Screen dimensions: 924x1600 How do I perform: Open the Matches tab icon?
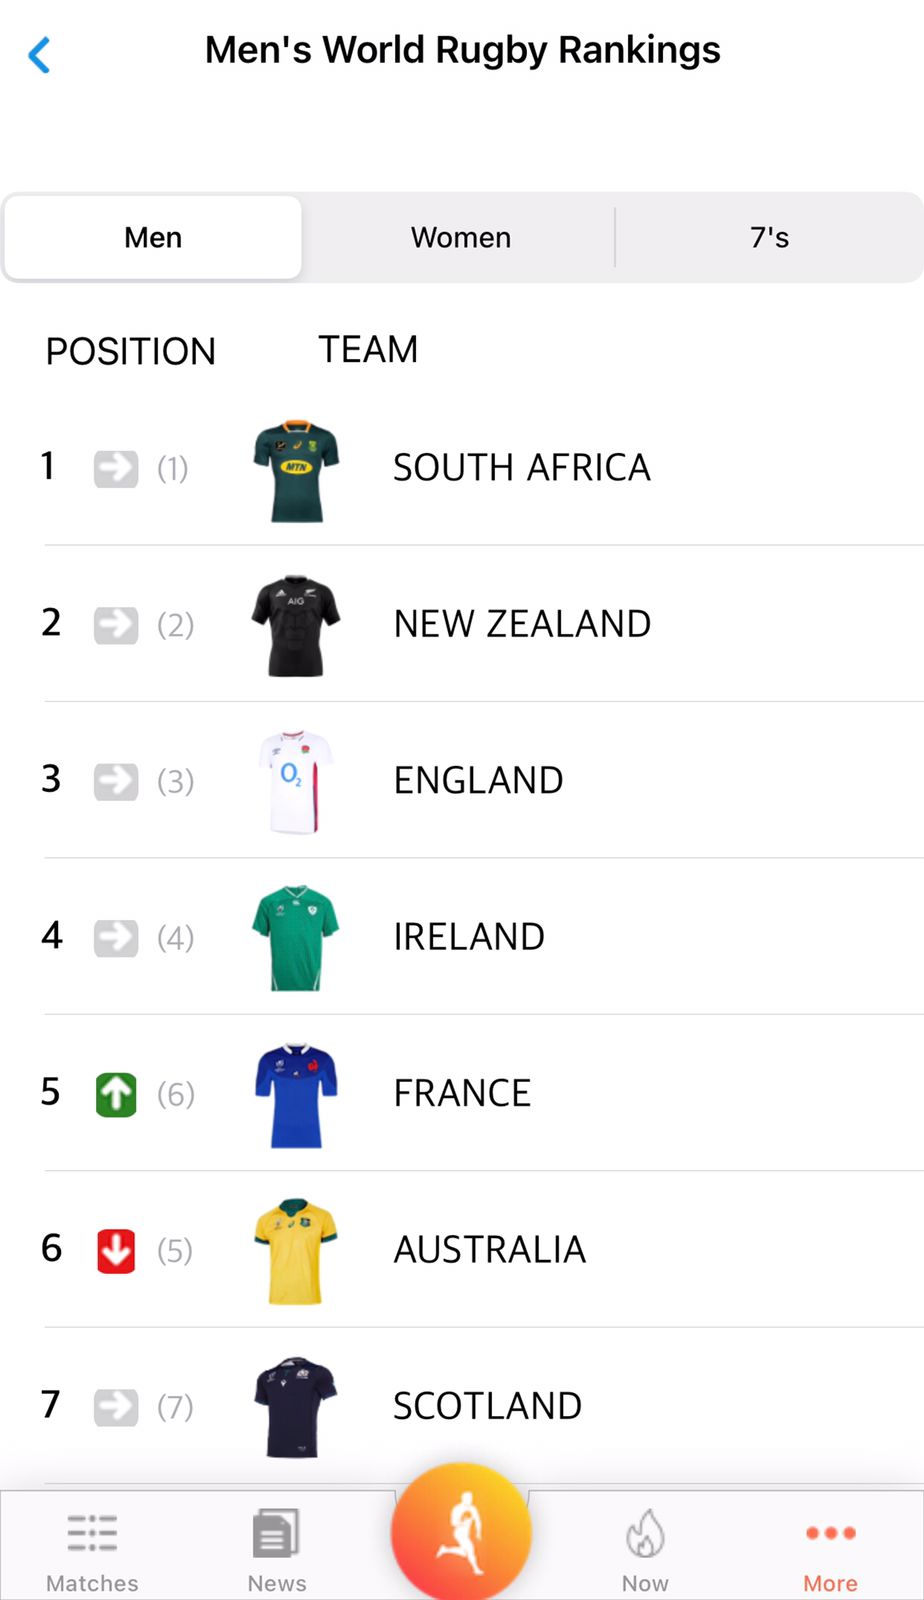click(x=92, y=1533)
